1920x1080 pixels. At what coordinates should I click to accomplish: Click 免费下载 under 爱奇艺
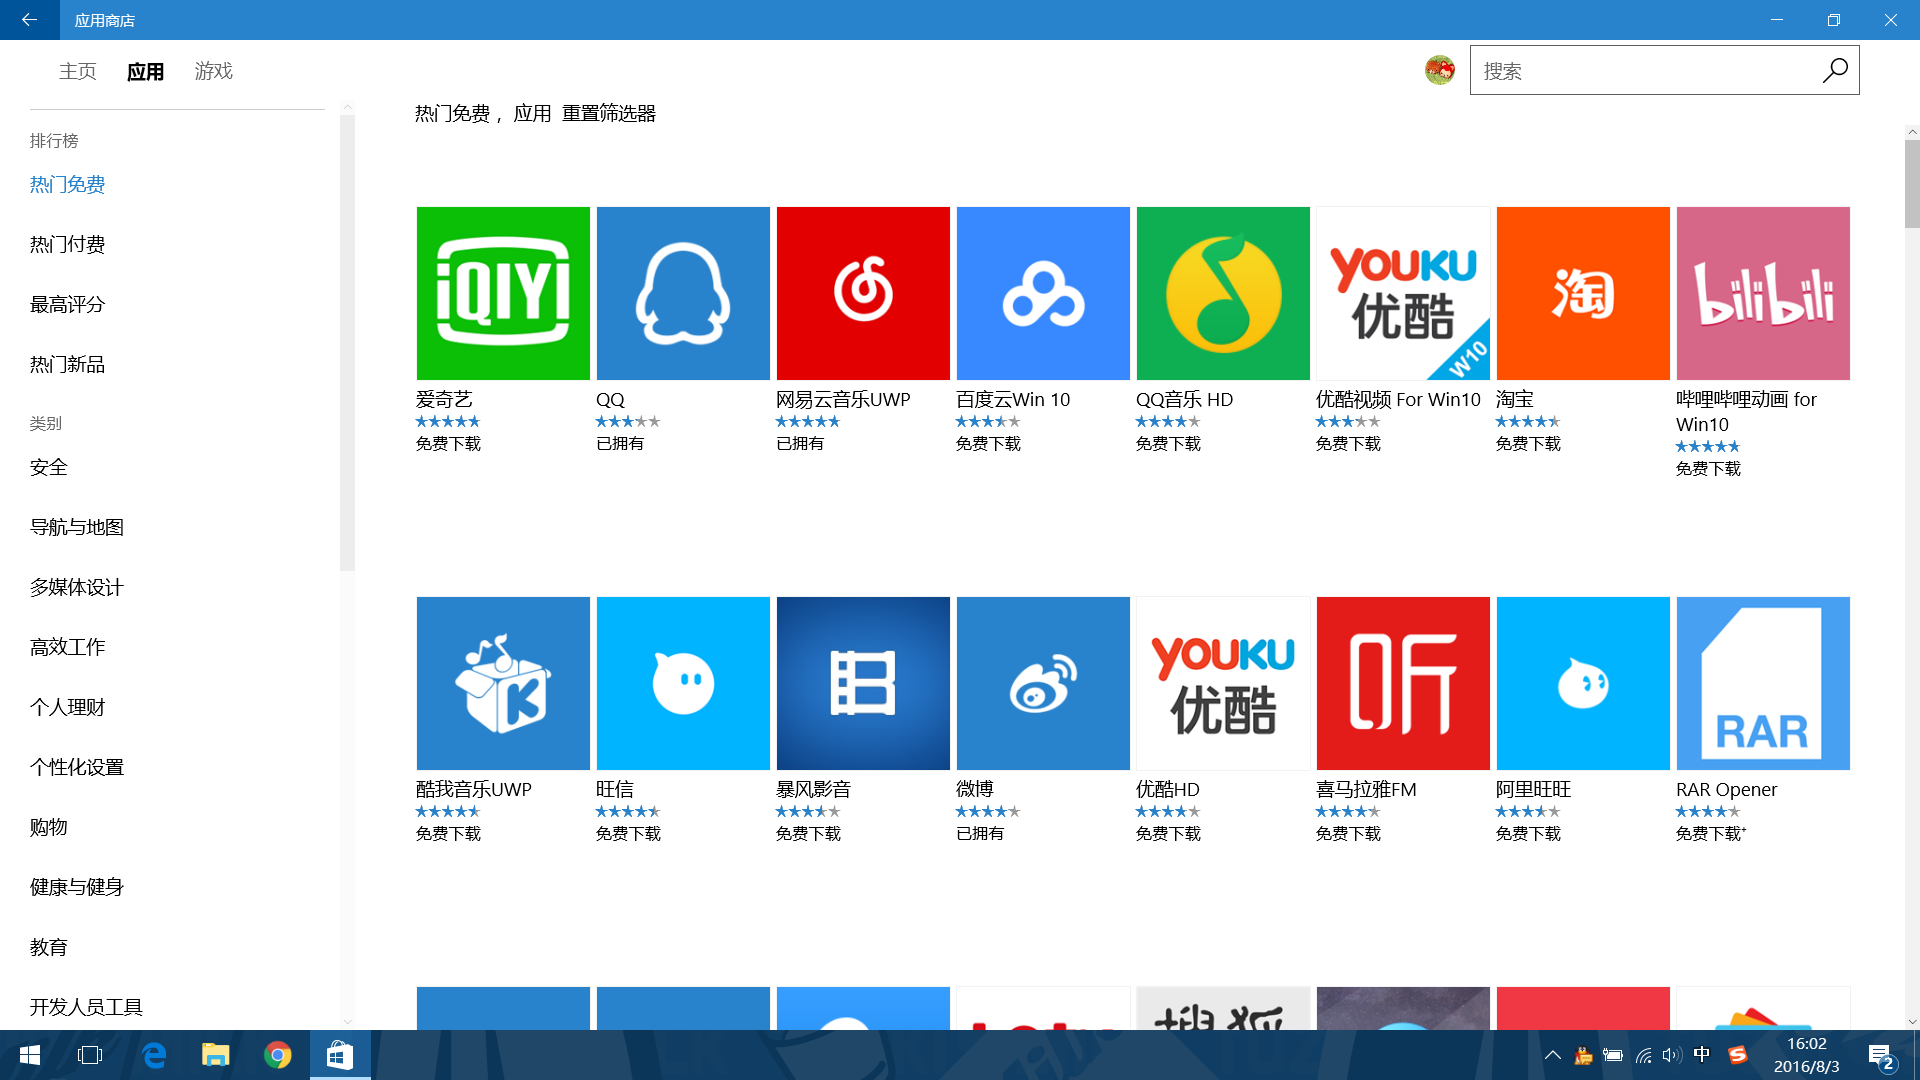tap(449, 444)
